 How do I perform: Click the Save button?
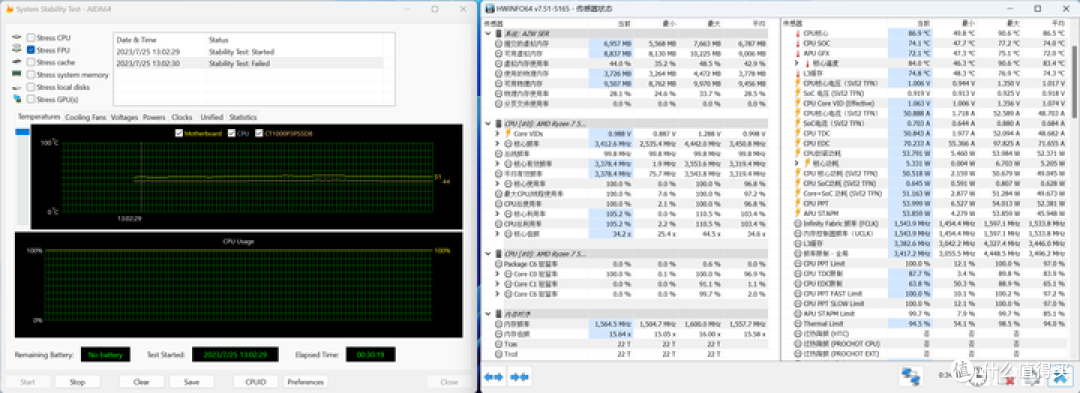[191, 381]
